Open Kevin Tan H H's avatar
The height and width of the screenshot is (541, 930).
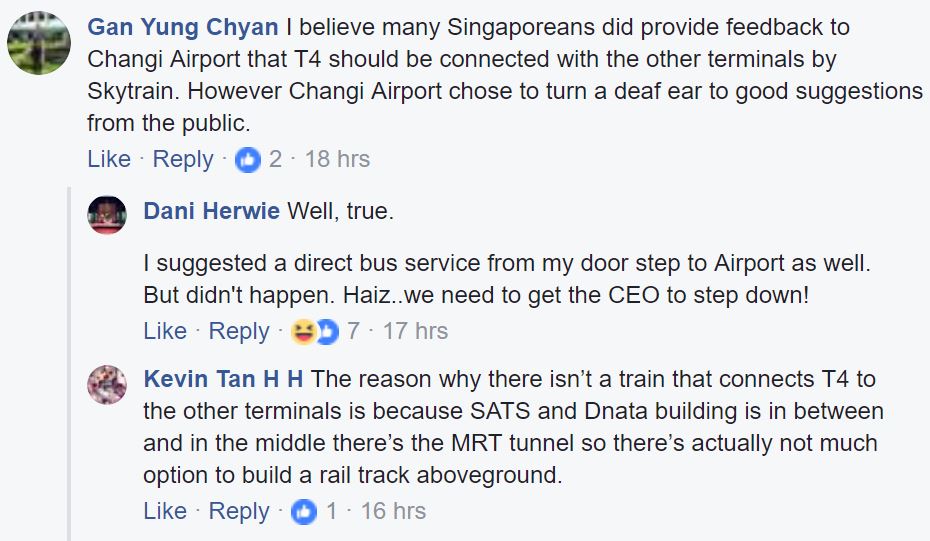107,384
